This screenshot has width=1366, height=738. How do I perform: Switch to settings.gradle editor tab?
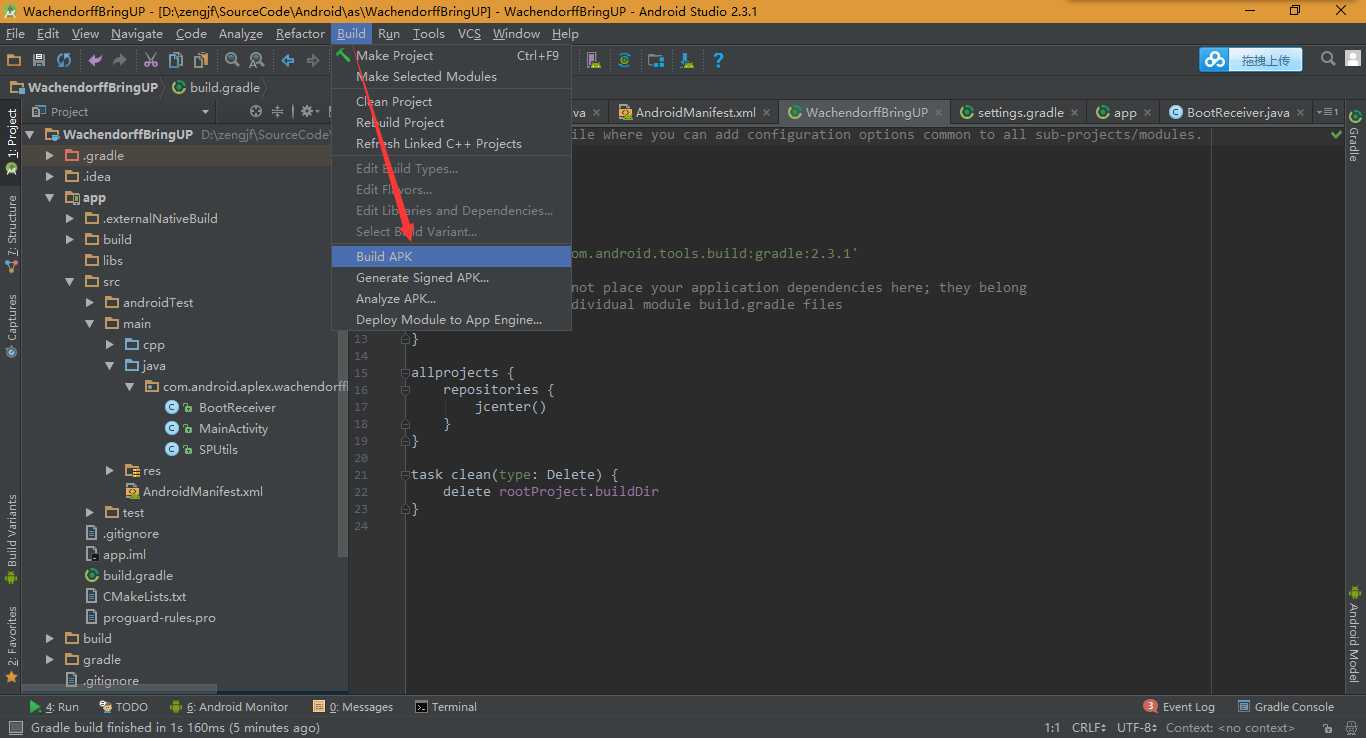[1019, 112]
